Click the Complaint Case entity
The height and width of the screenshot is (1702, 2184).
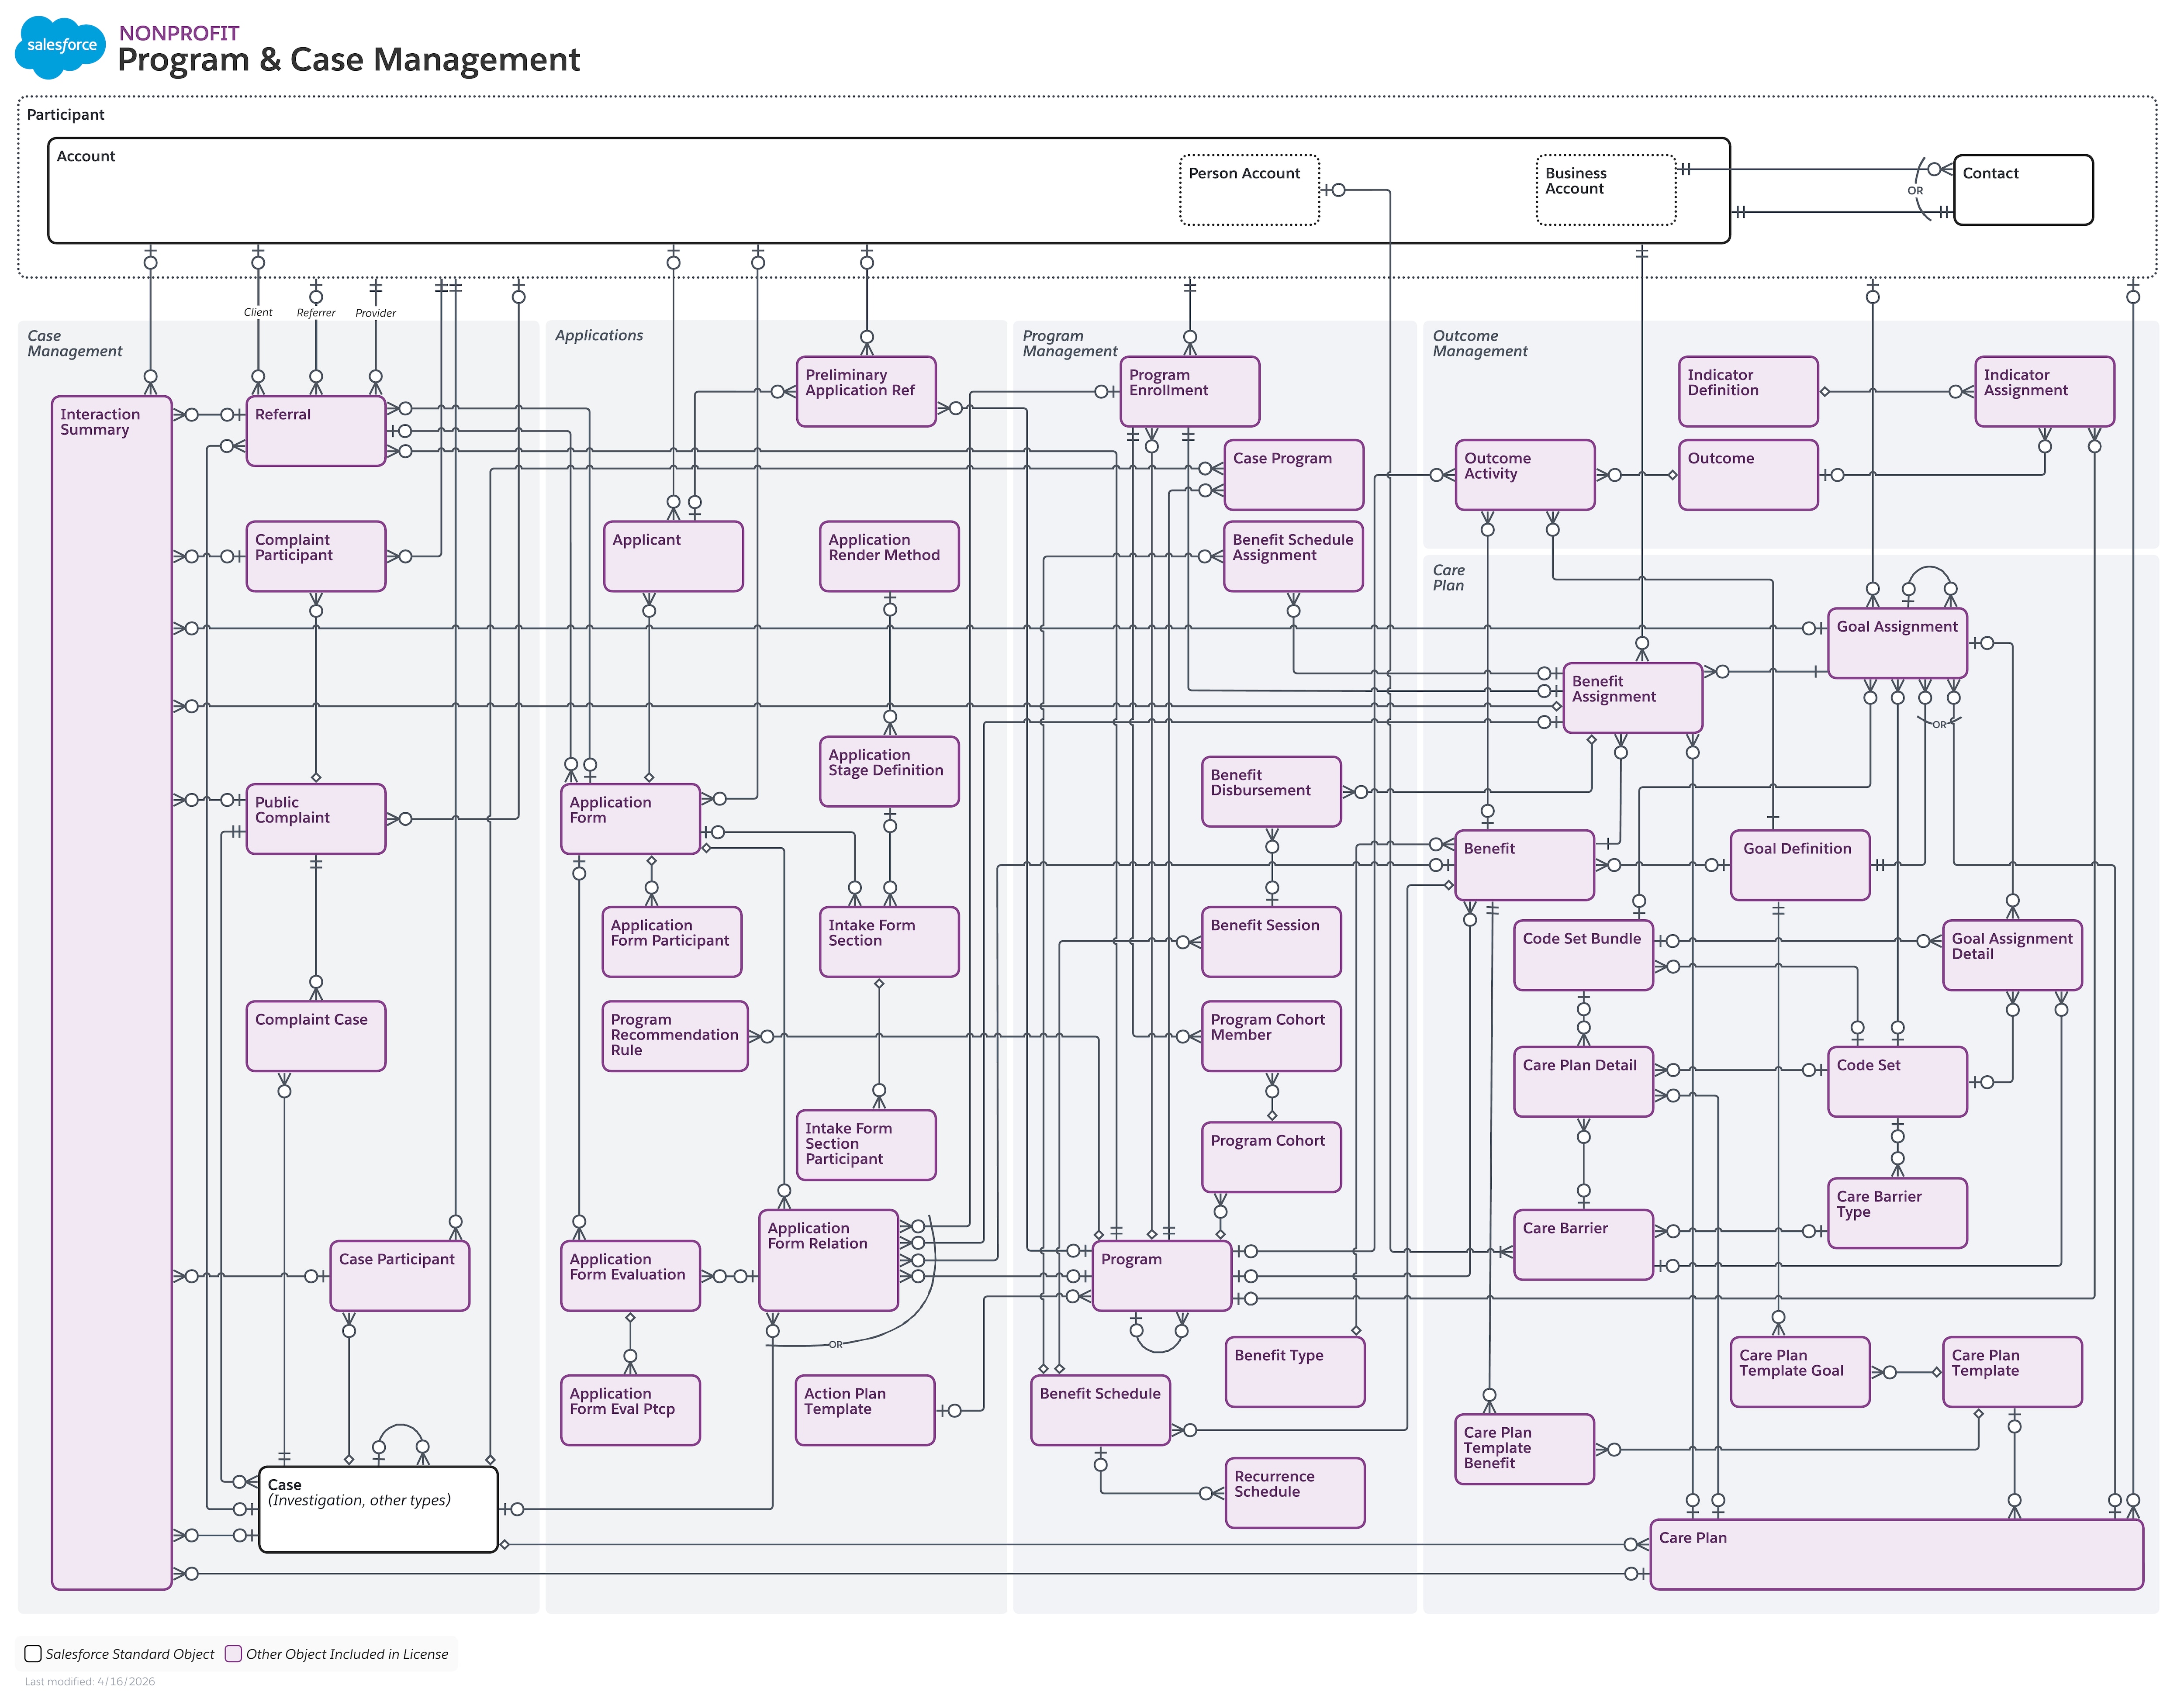click(316, 1036)
